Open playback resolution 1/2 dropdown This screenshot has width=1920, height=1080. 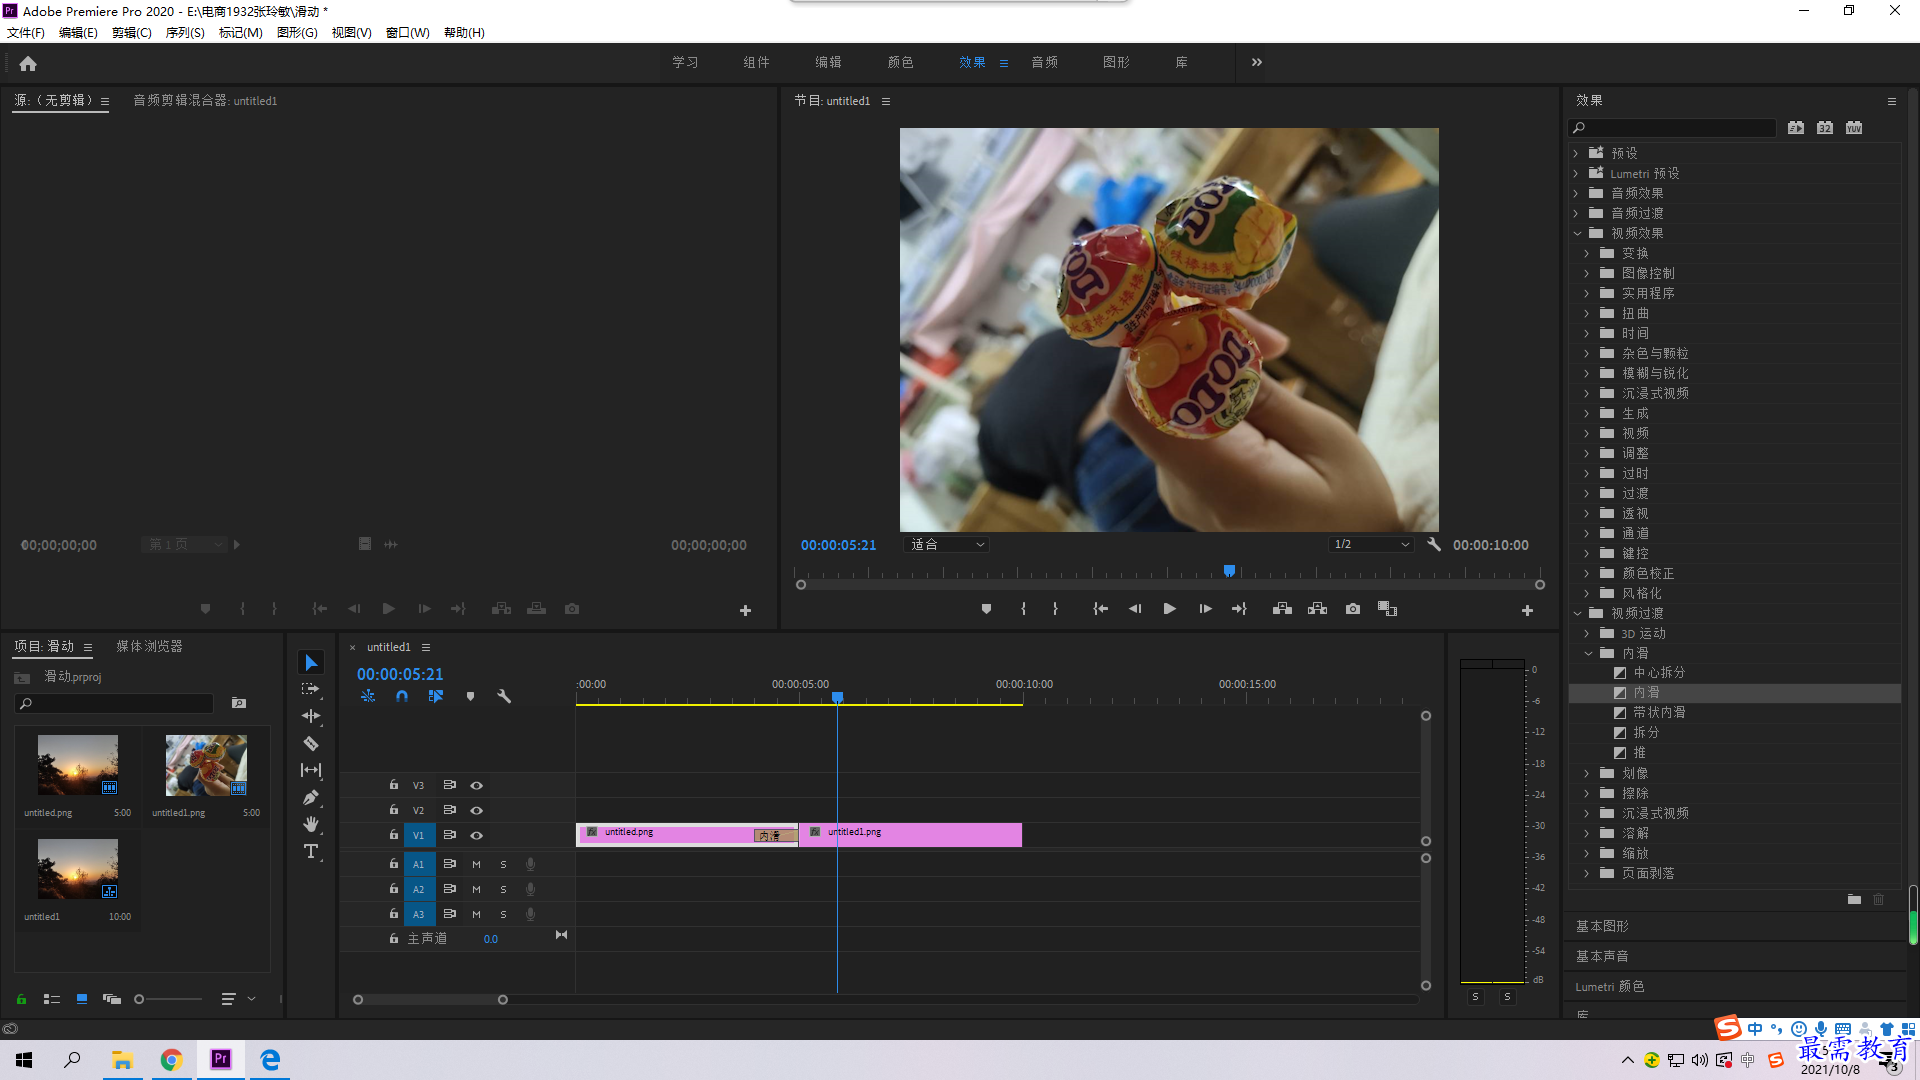[1370, 545]
